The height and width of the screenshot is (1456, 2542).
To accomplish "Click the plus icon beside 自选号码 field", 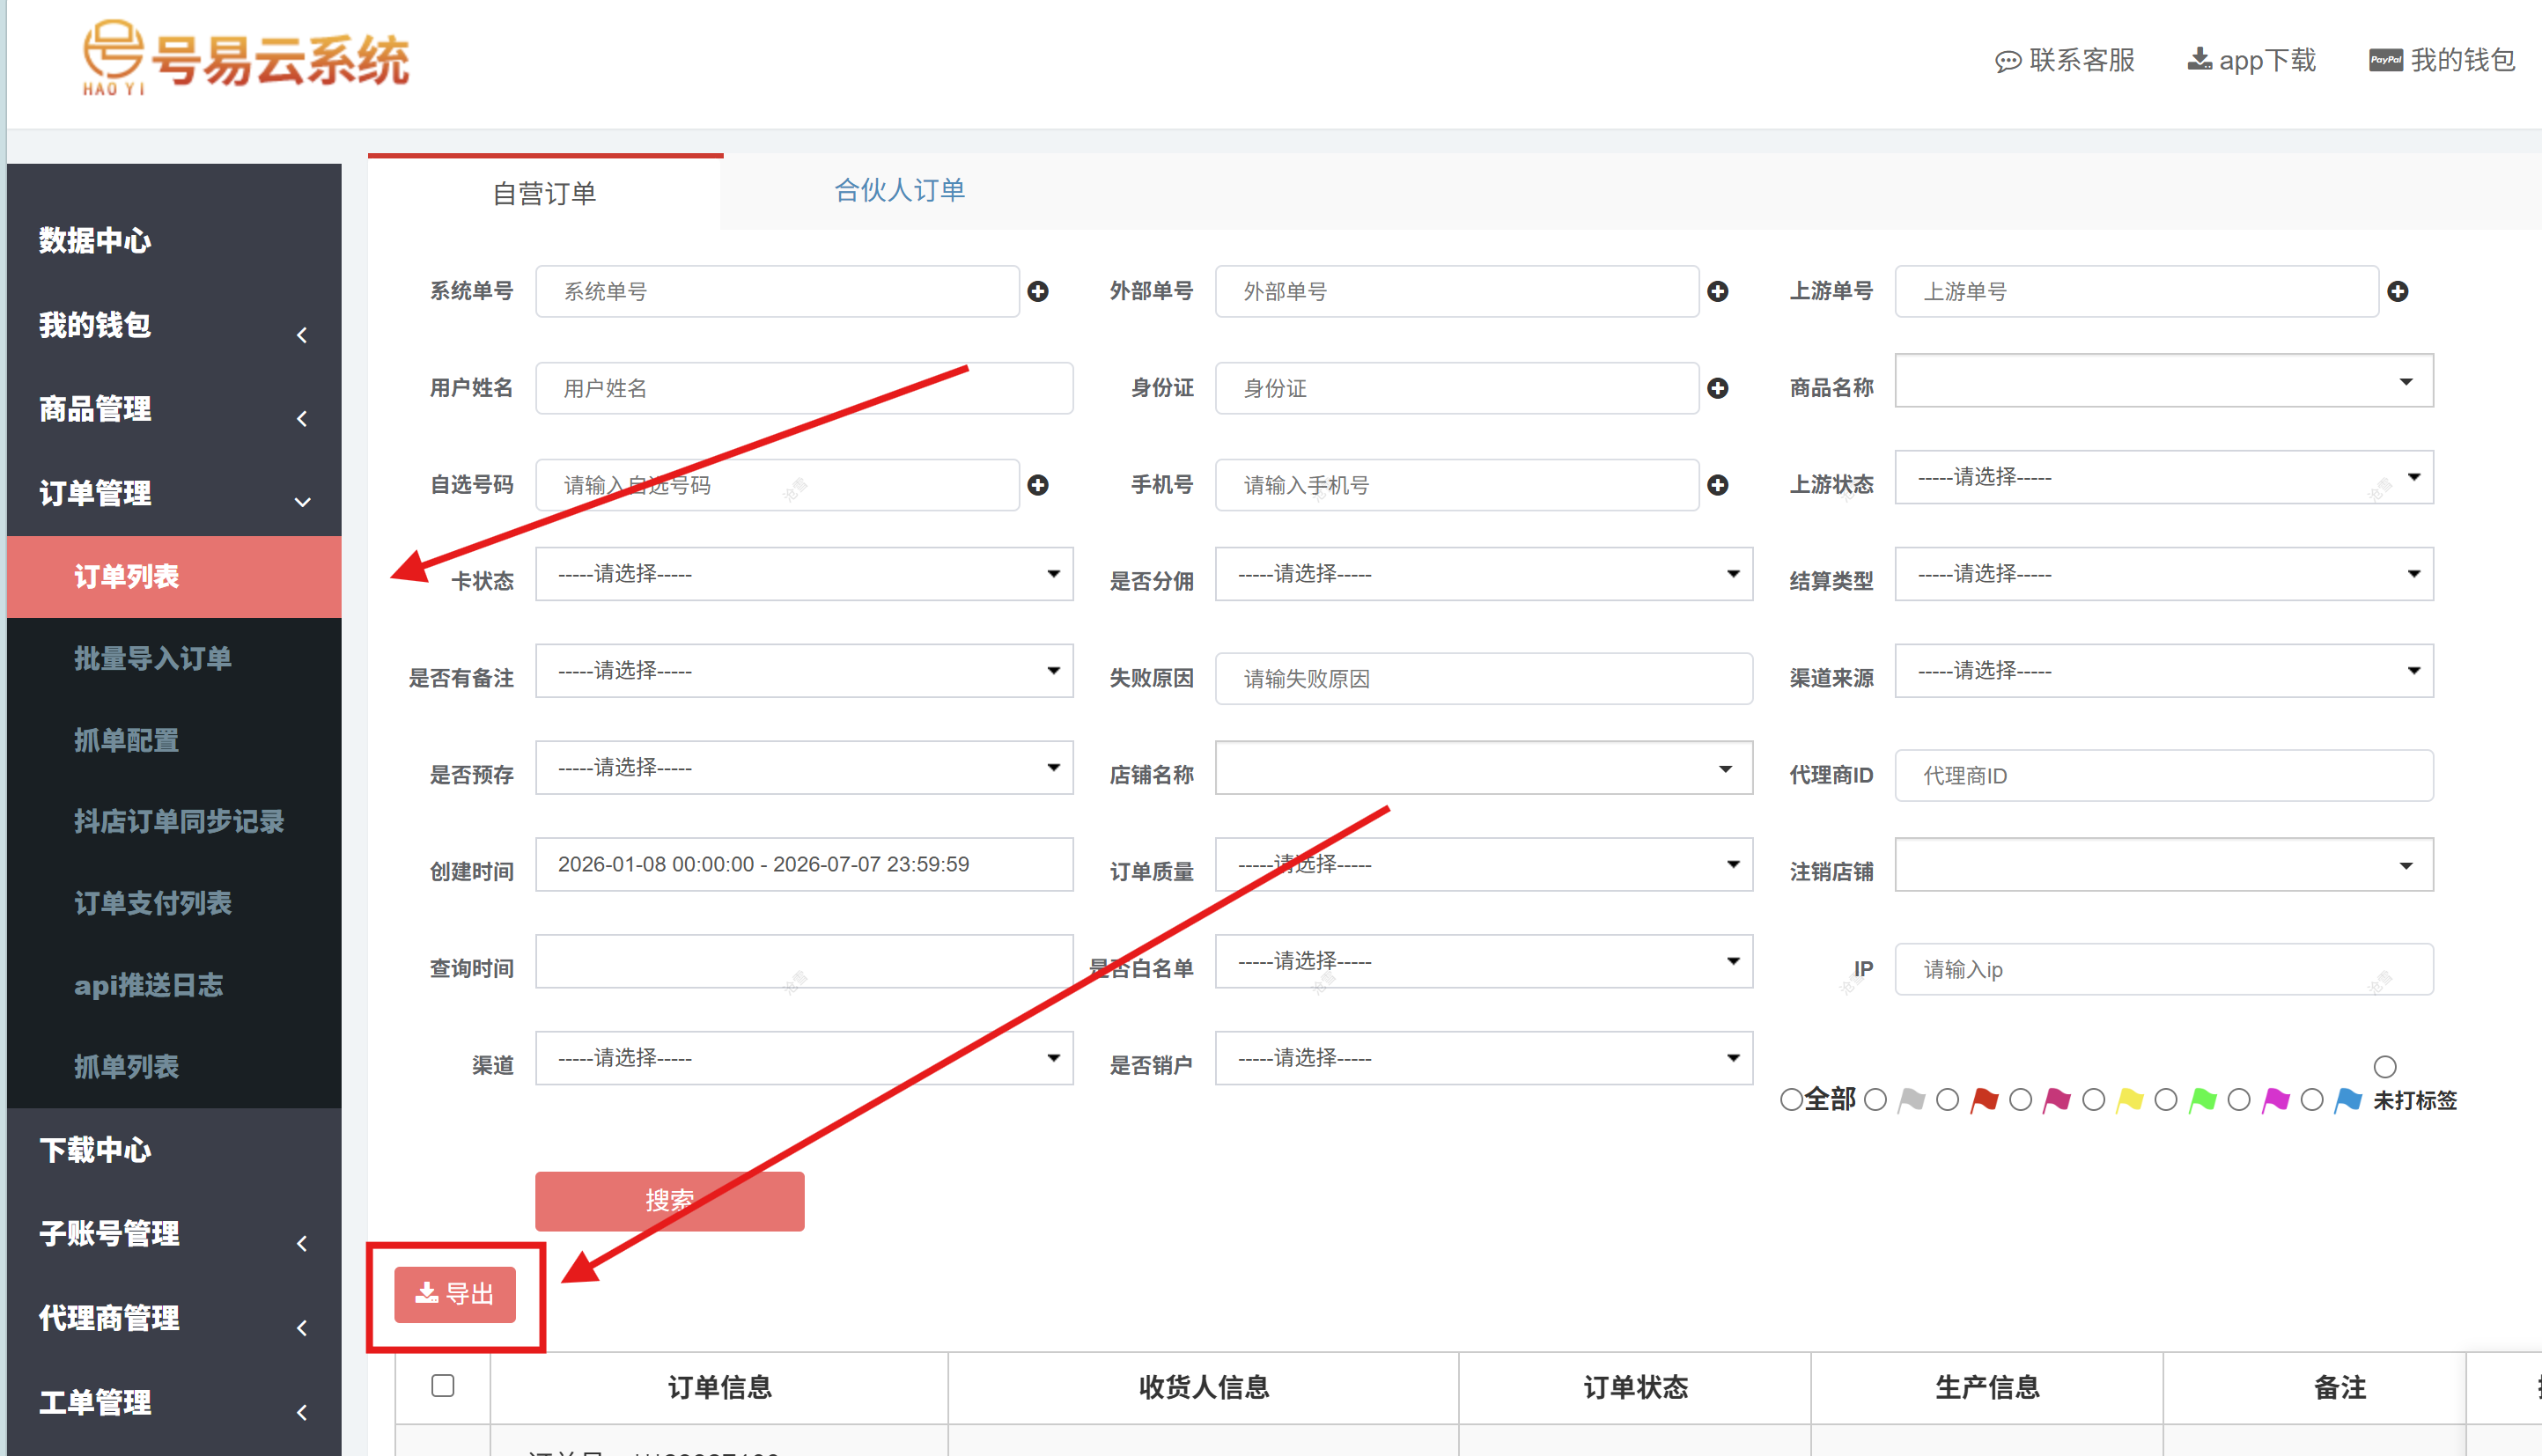I will (1038, 485).
